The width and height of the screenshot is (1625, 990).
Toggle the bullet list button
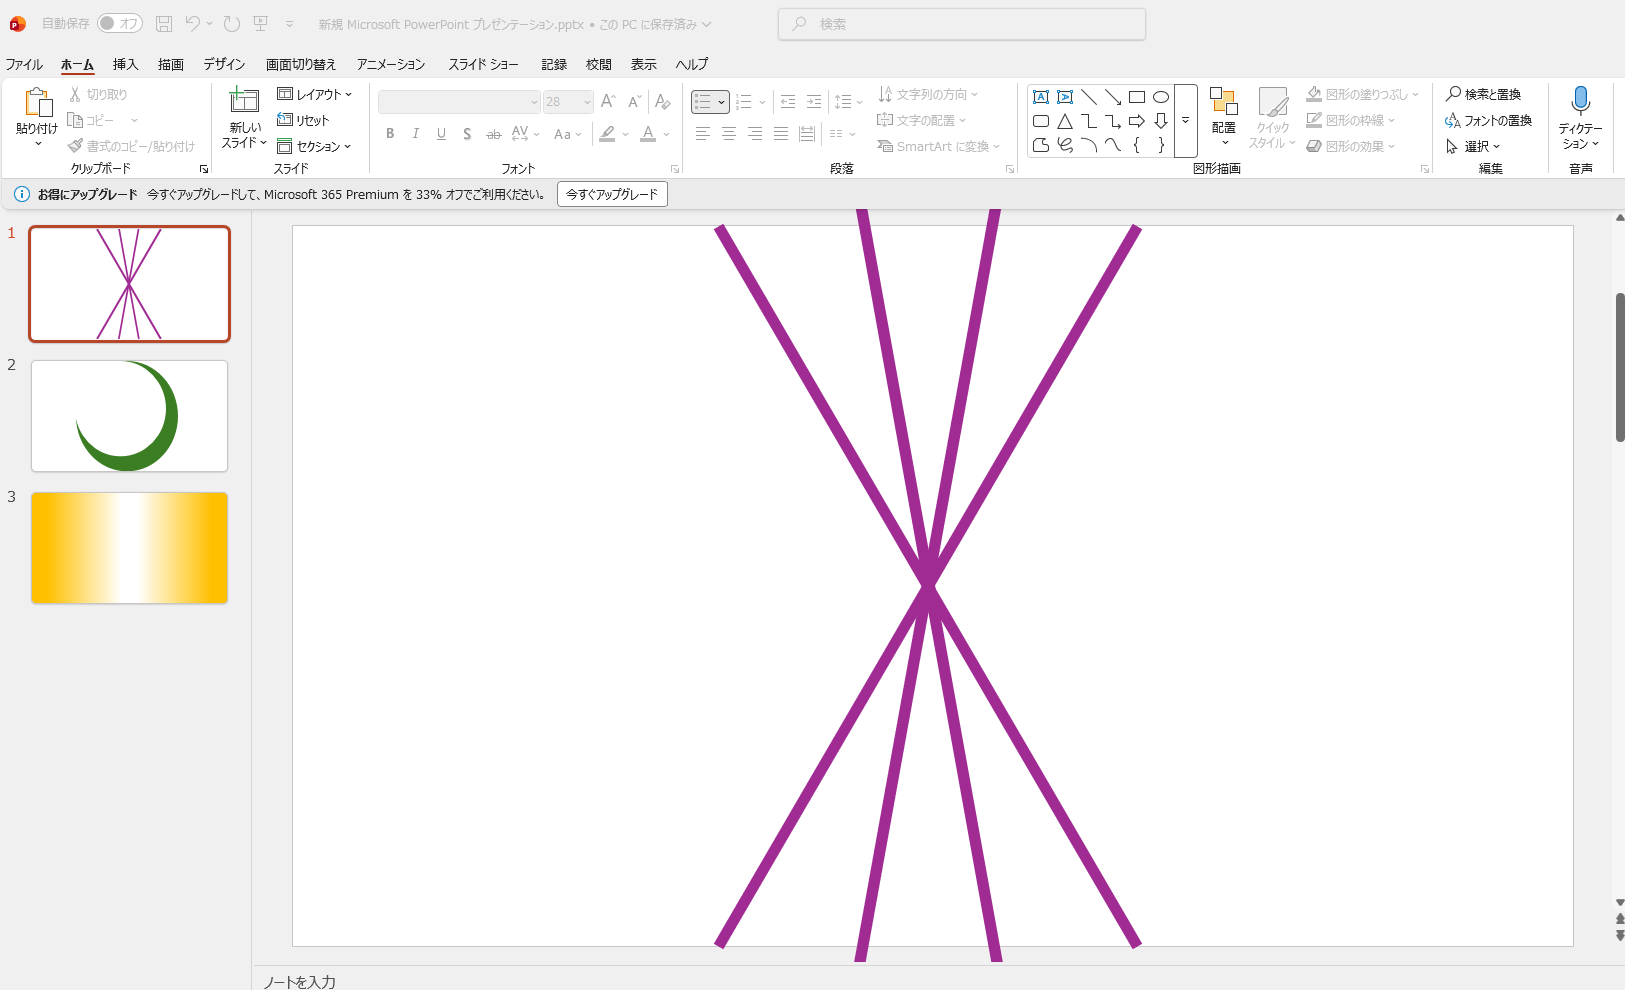703,102
